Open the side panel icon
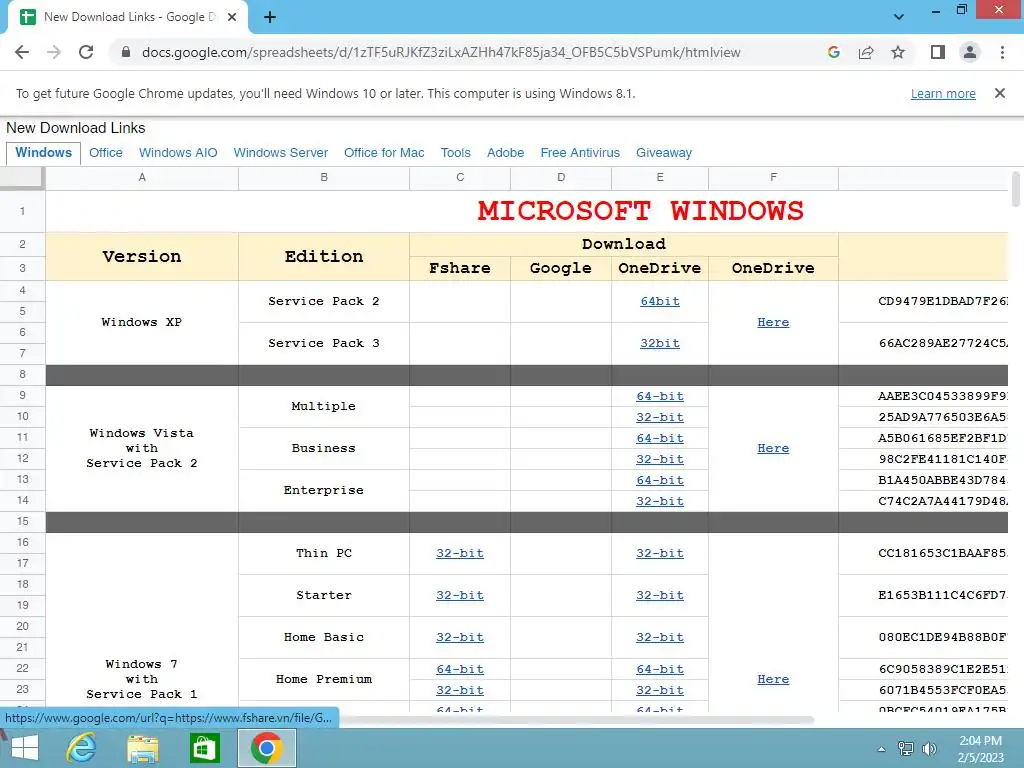This screenshot has width=1024, height=768. click(x=938, y=52)
